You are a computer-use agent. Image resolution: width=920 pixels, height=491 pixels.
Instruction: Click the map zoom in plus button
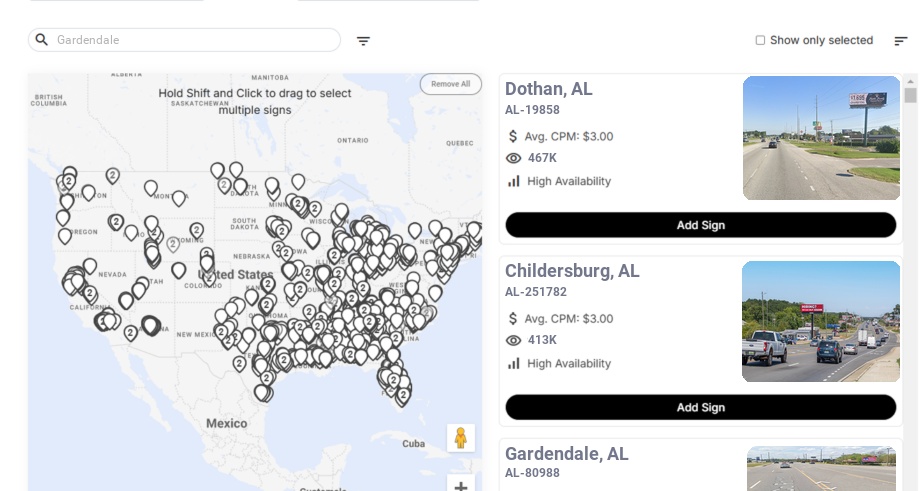[461, 485]
